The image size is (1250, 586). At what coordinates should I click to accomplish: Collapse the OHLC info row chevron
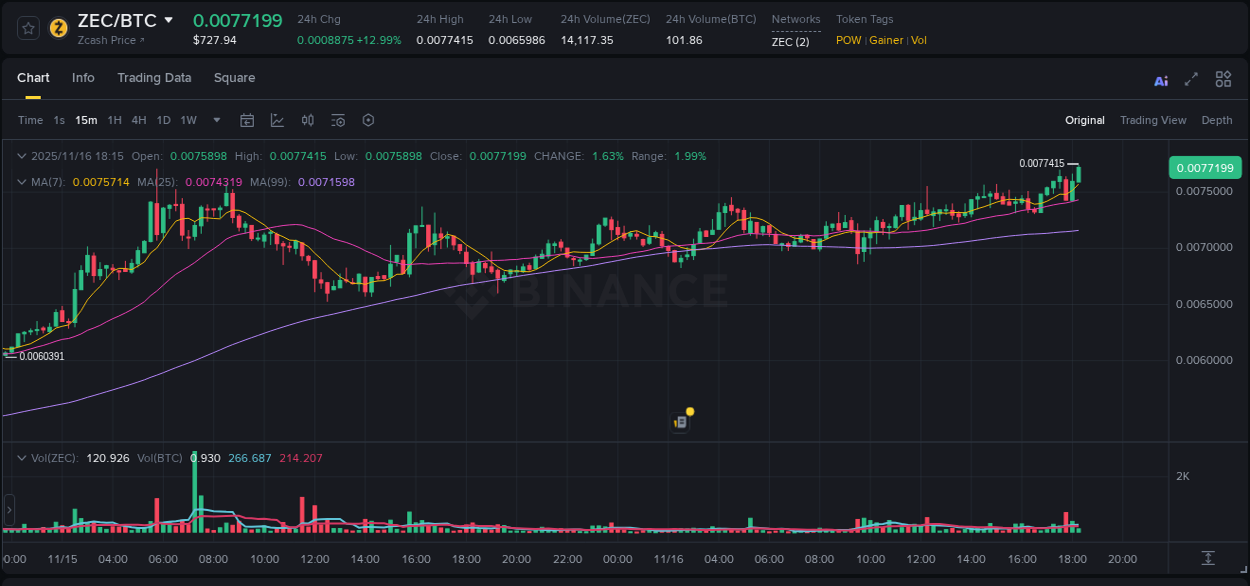(22, 157)
